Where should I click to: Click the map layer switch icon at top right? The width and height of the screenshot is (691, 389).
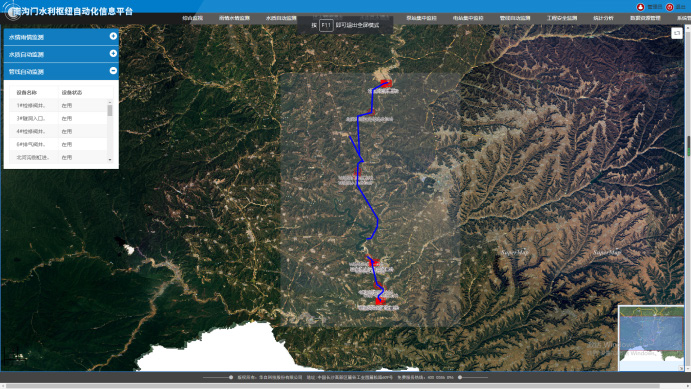click(x=677, y=33)
